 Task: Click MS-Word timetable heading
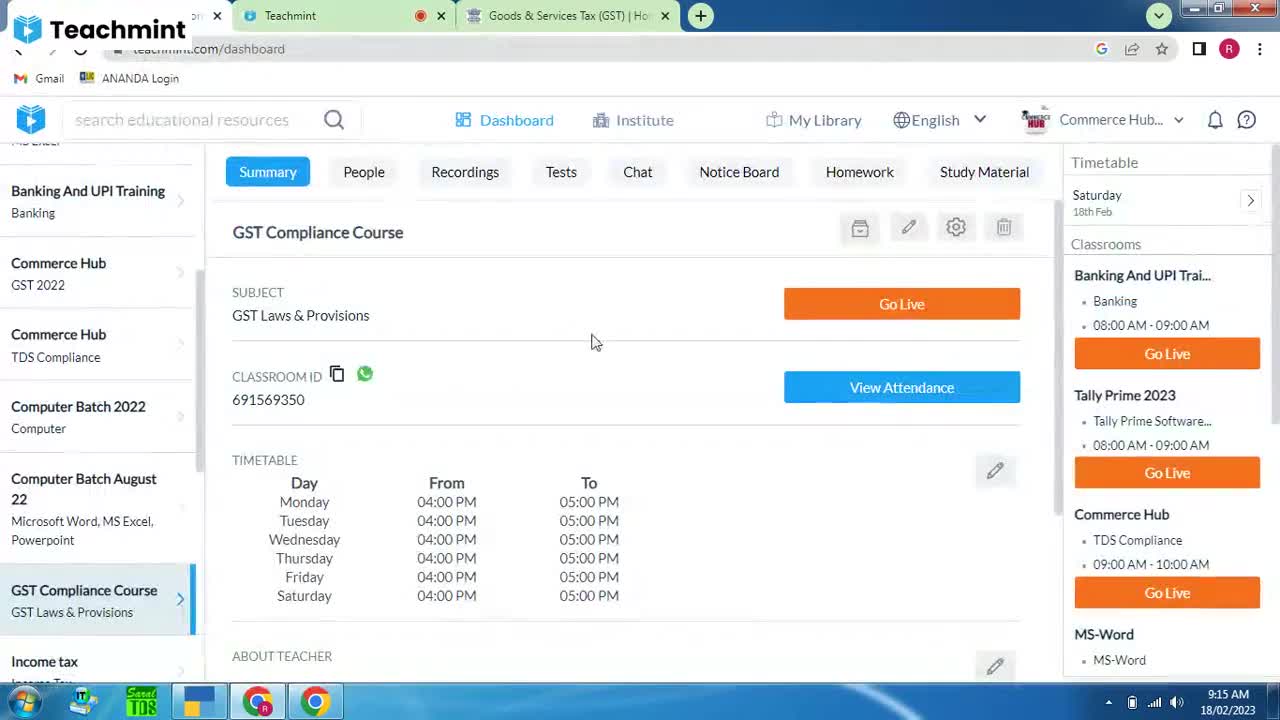[1104, 634]
